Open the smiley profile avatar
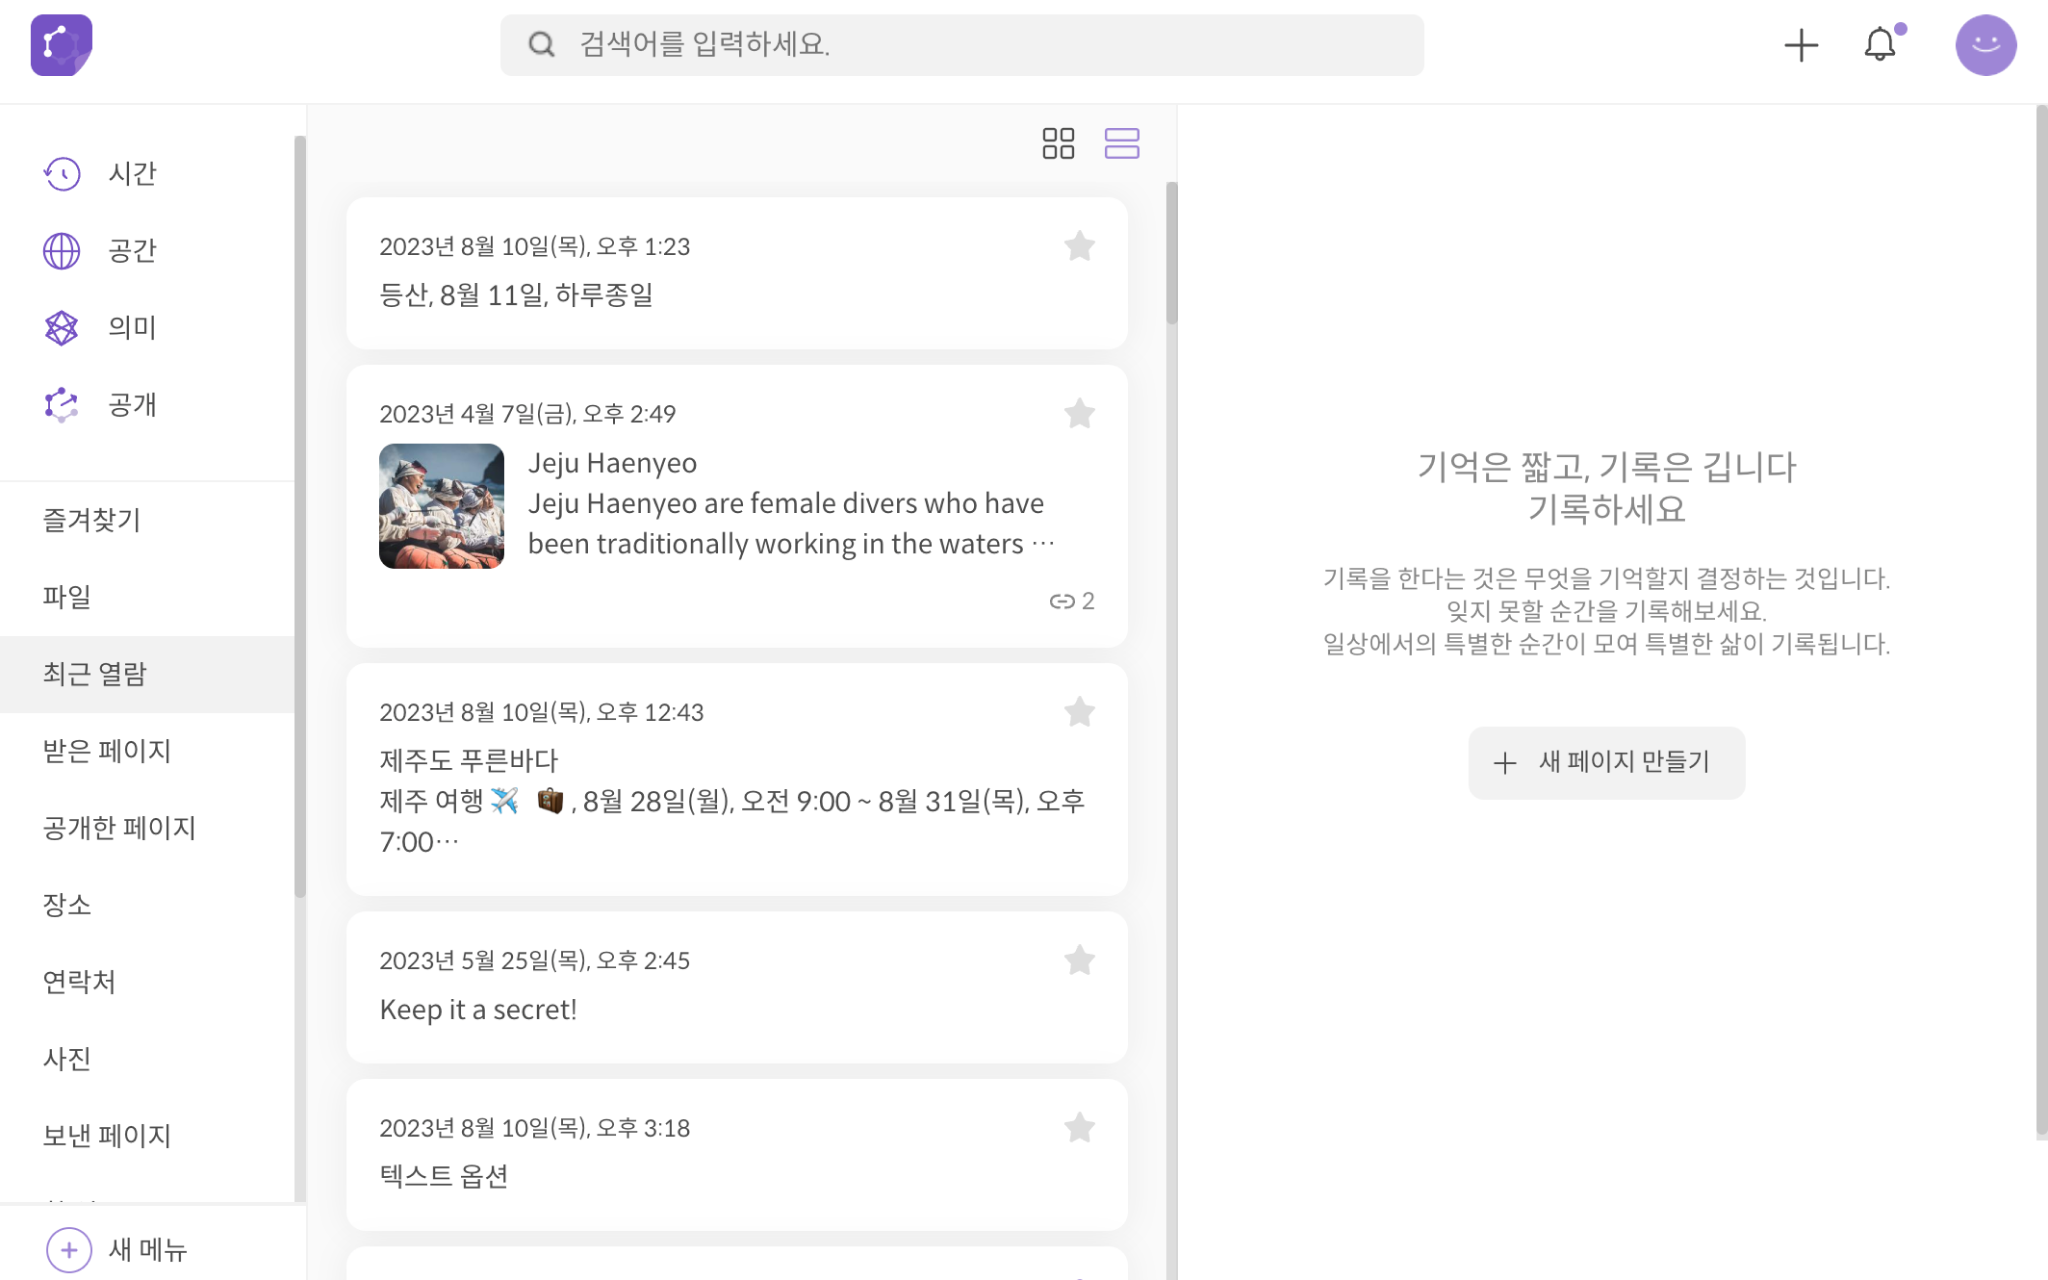 [x=1985, y=45]
